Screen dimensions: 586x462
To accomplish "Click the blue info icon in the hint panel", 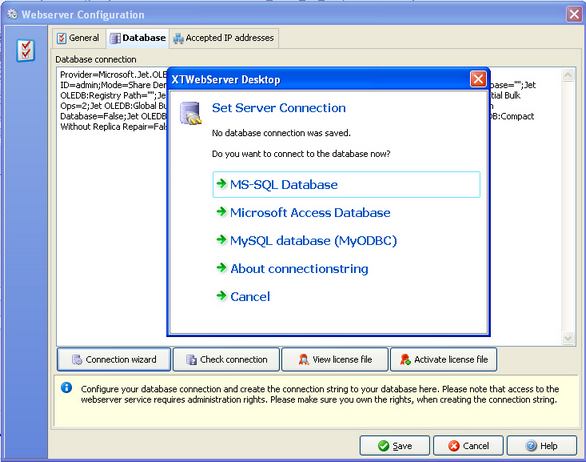I will click(67, 388).
